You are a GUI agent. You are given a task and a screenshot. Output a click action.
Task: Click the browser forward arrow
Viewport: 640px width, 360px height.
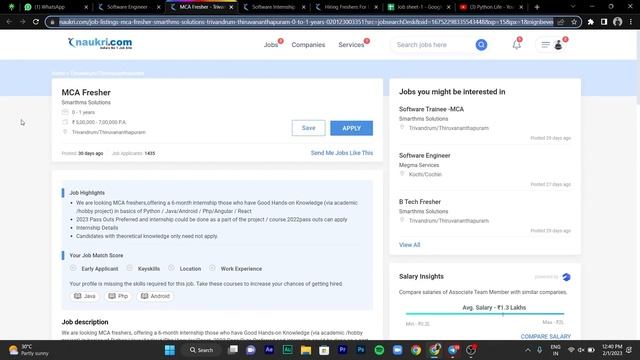pyautogui.click(x=22, y=22)
